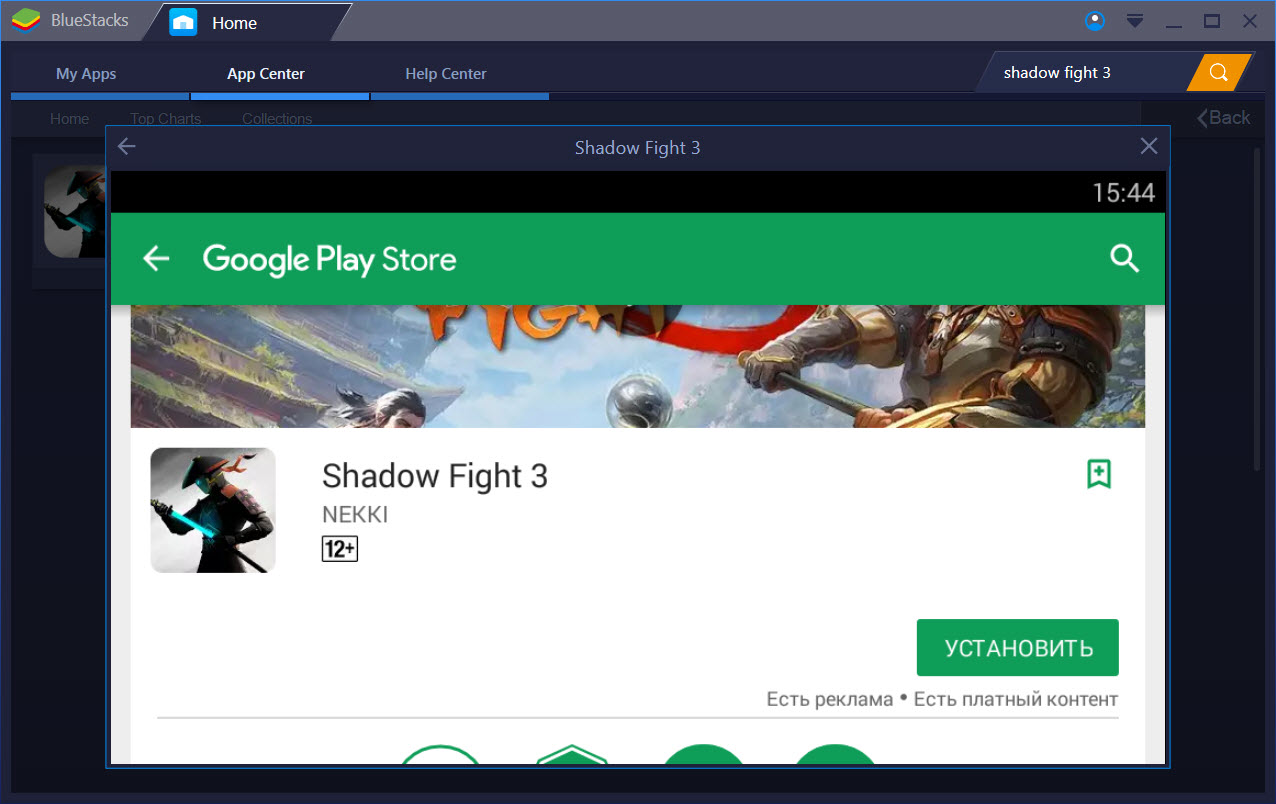Open the title bar dropdown menu arrow
This screenshot has height=804, width=1276.
coord(1135,21)
